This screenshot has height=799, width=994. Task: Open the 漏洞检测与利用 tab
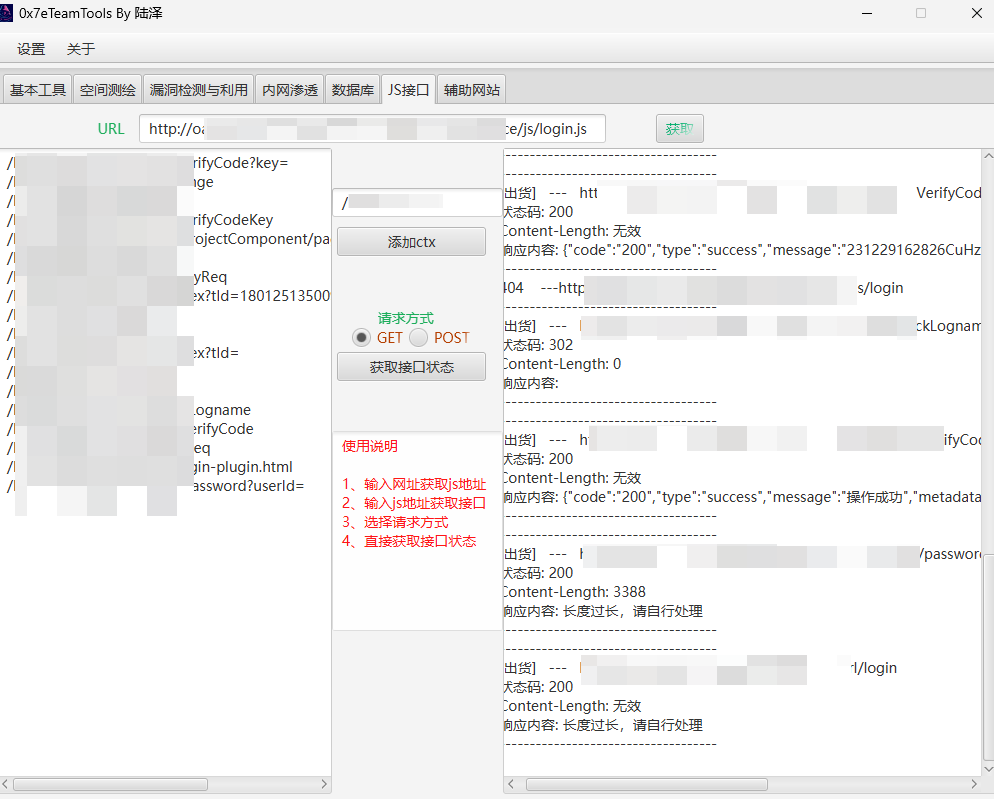(198, 90)
